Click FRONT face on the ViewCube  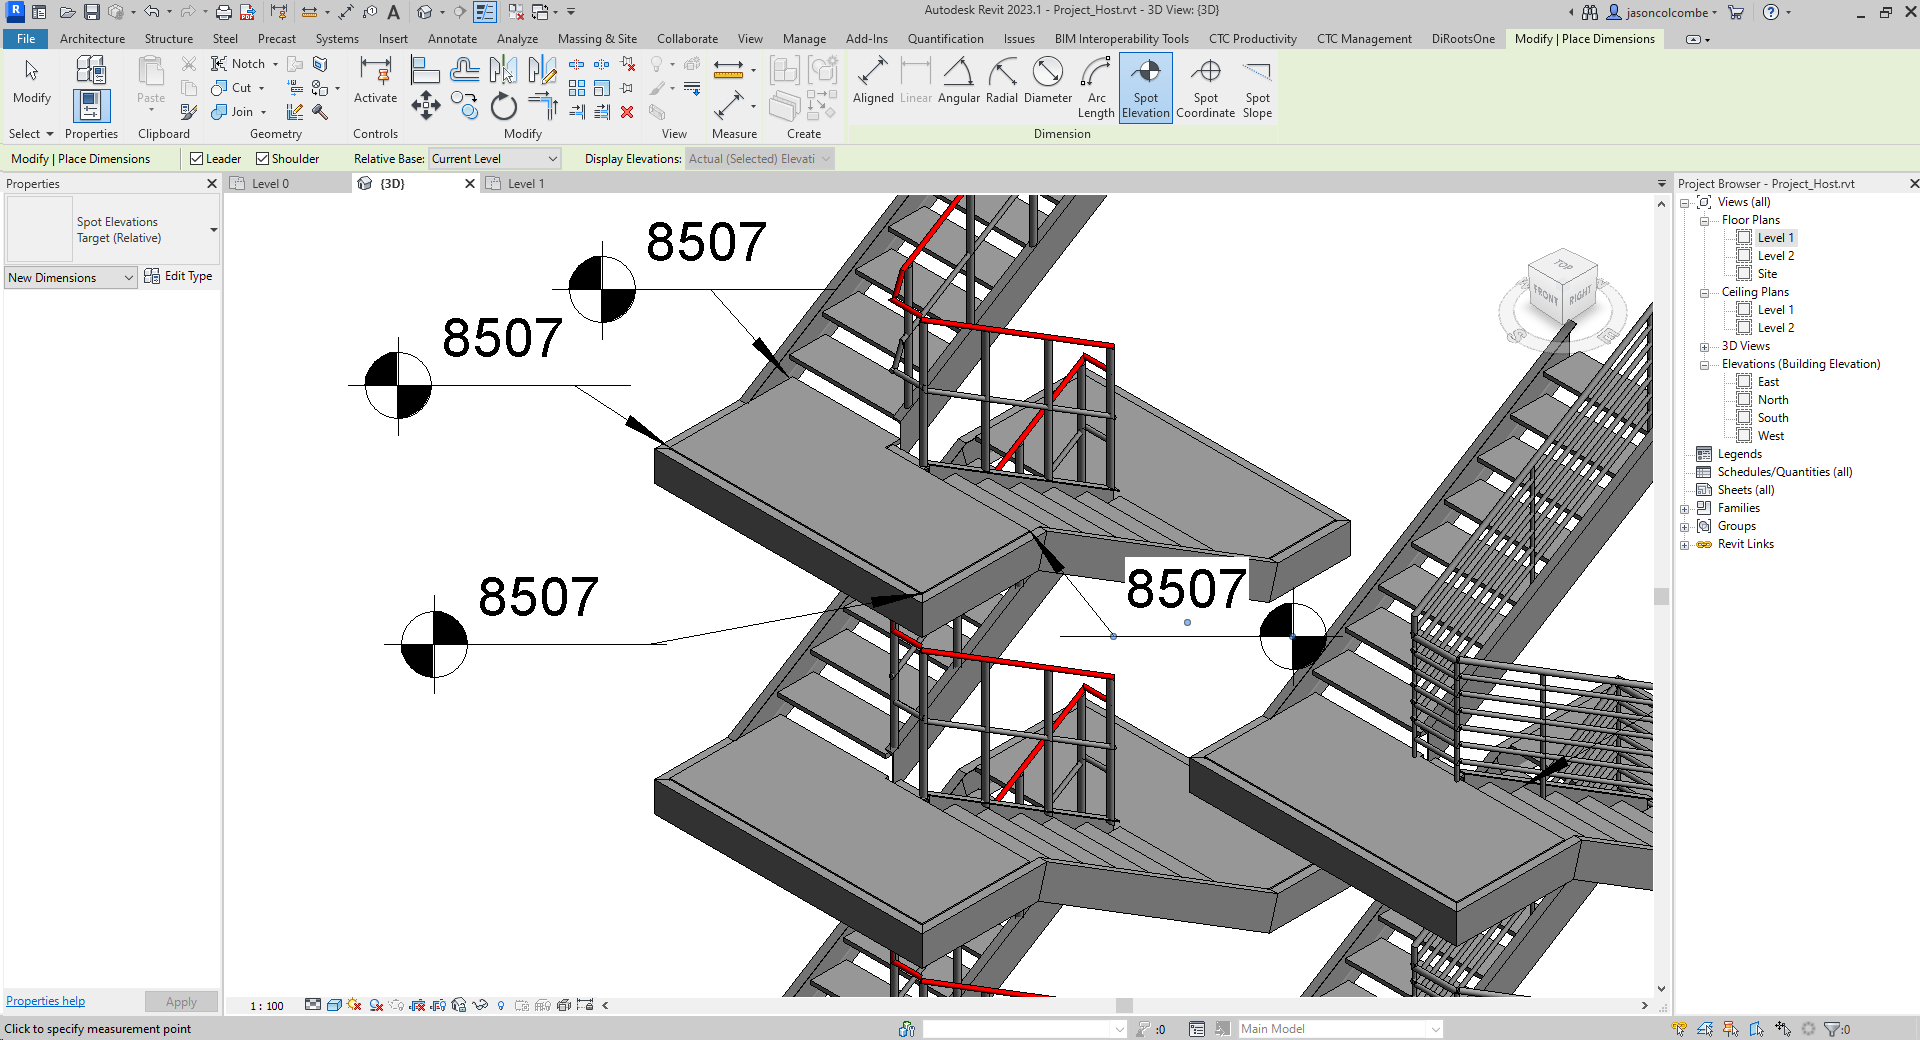1545,295
